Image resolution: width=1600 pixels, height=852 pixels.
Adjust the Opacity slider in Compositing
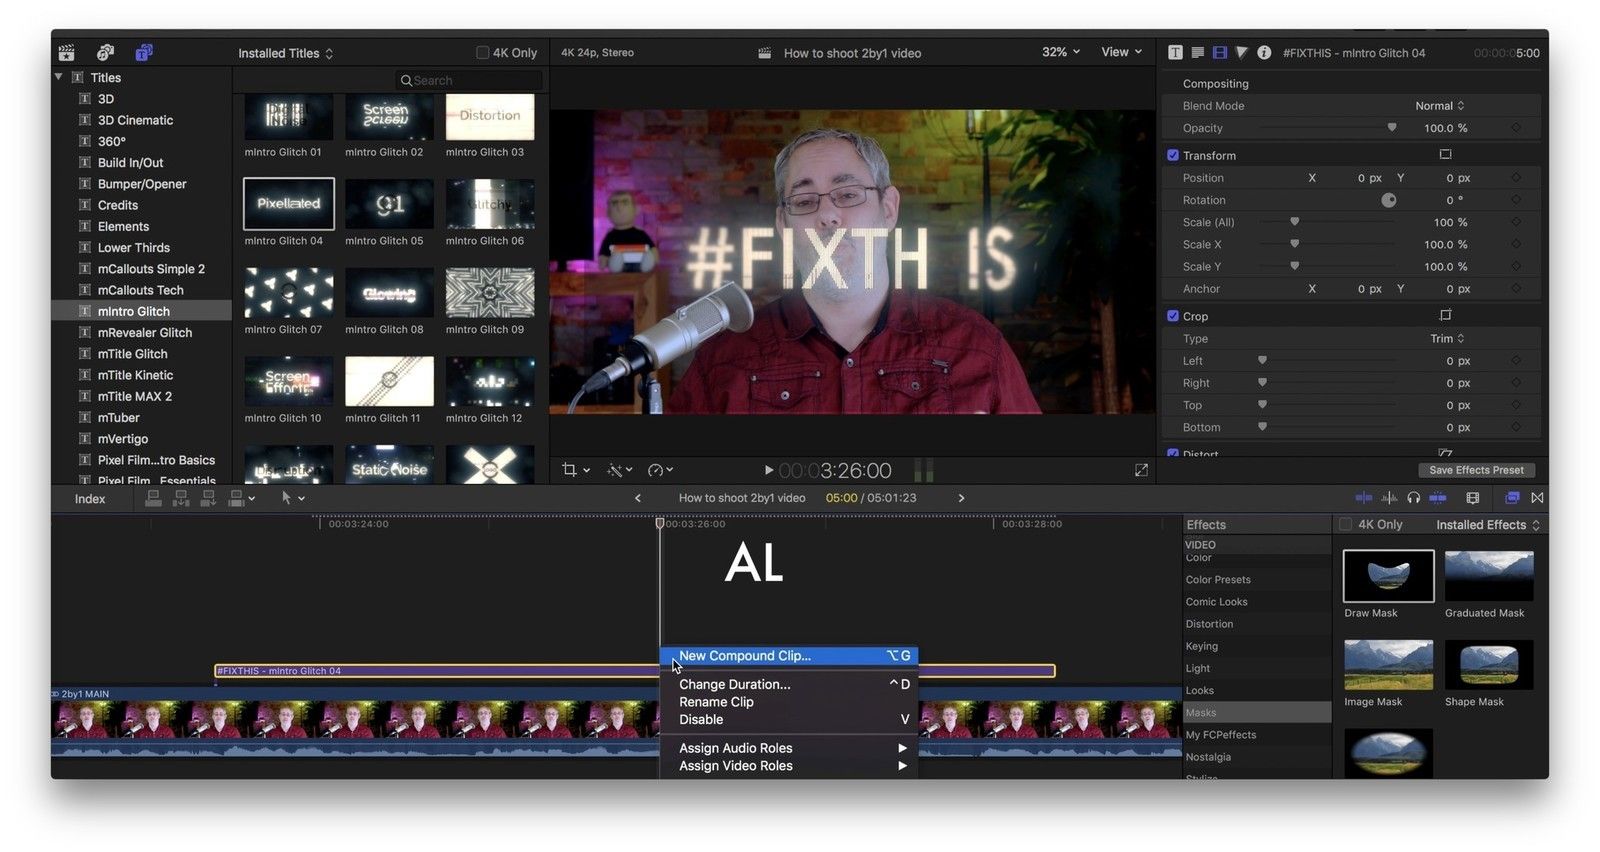(x=1391, y=128)
